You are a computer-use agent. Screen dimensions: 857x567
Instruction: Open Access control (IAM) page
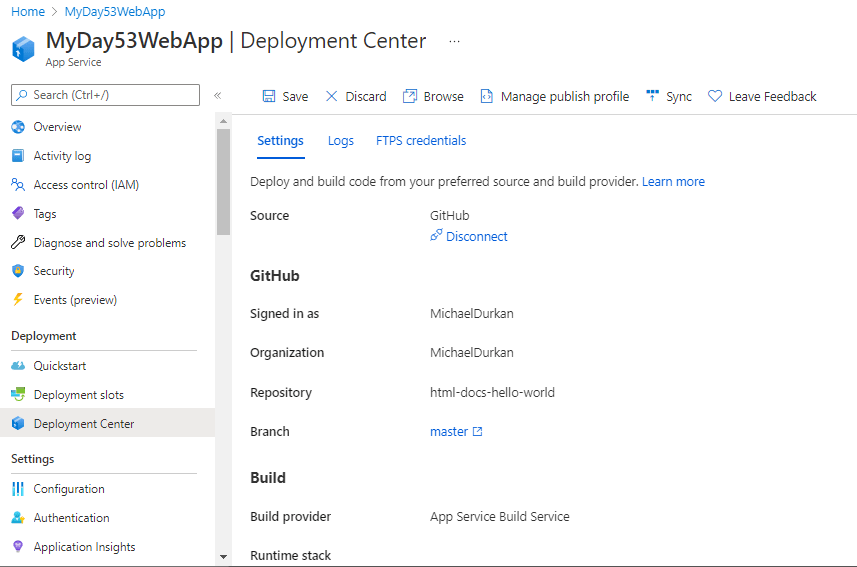(86, 185)
